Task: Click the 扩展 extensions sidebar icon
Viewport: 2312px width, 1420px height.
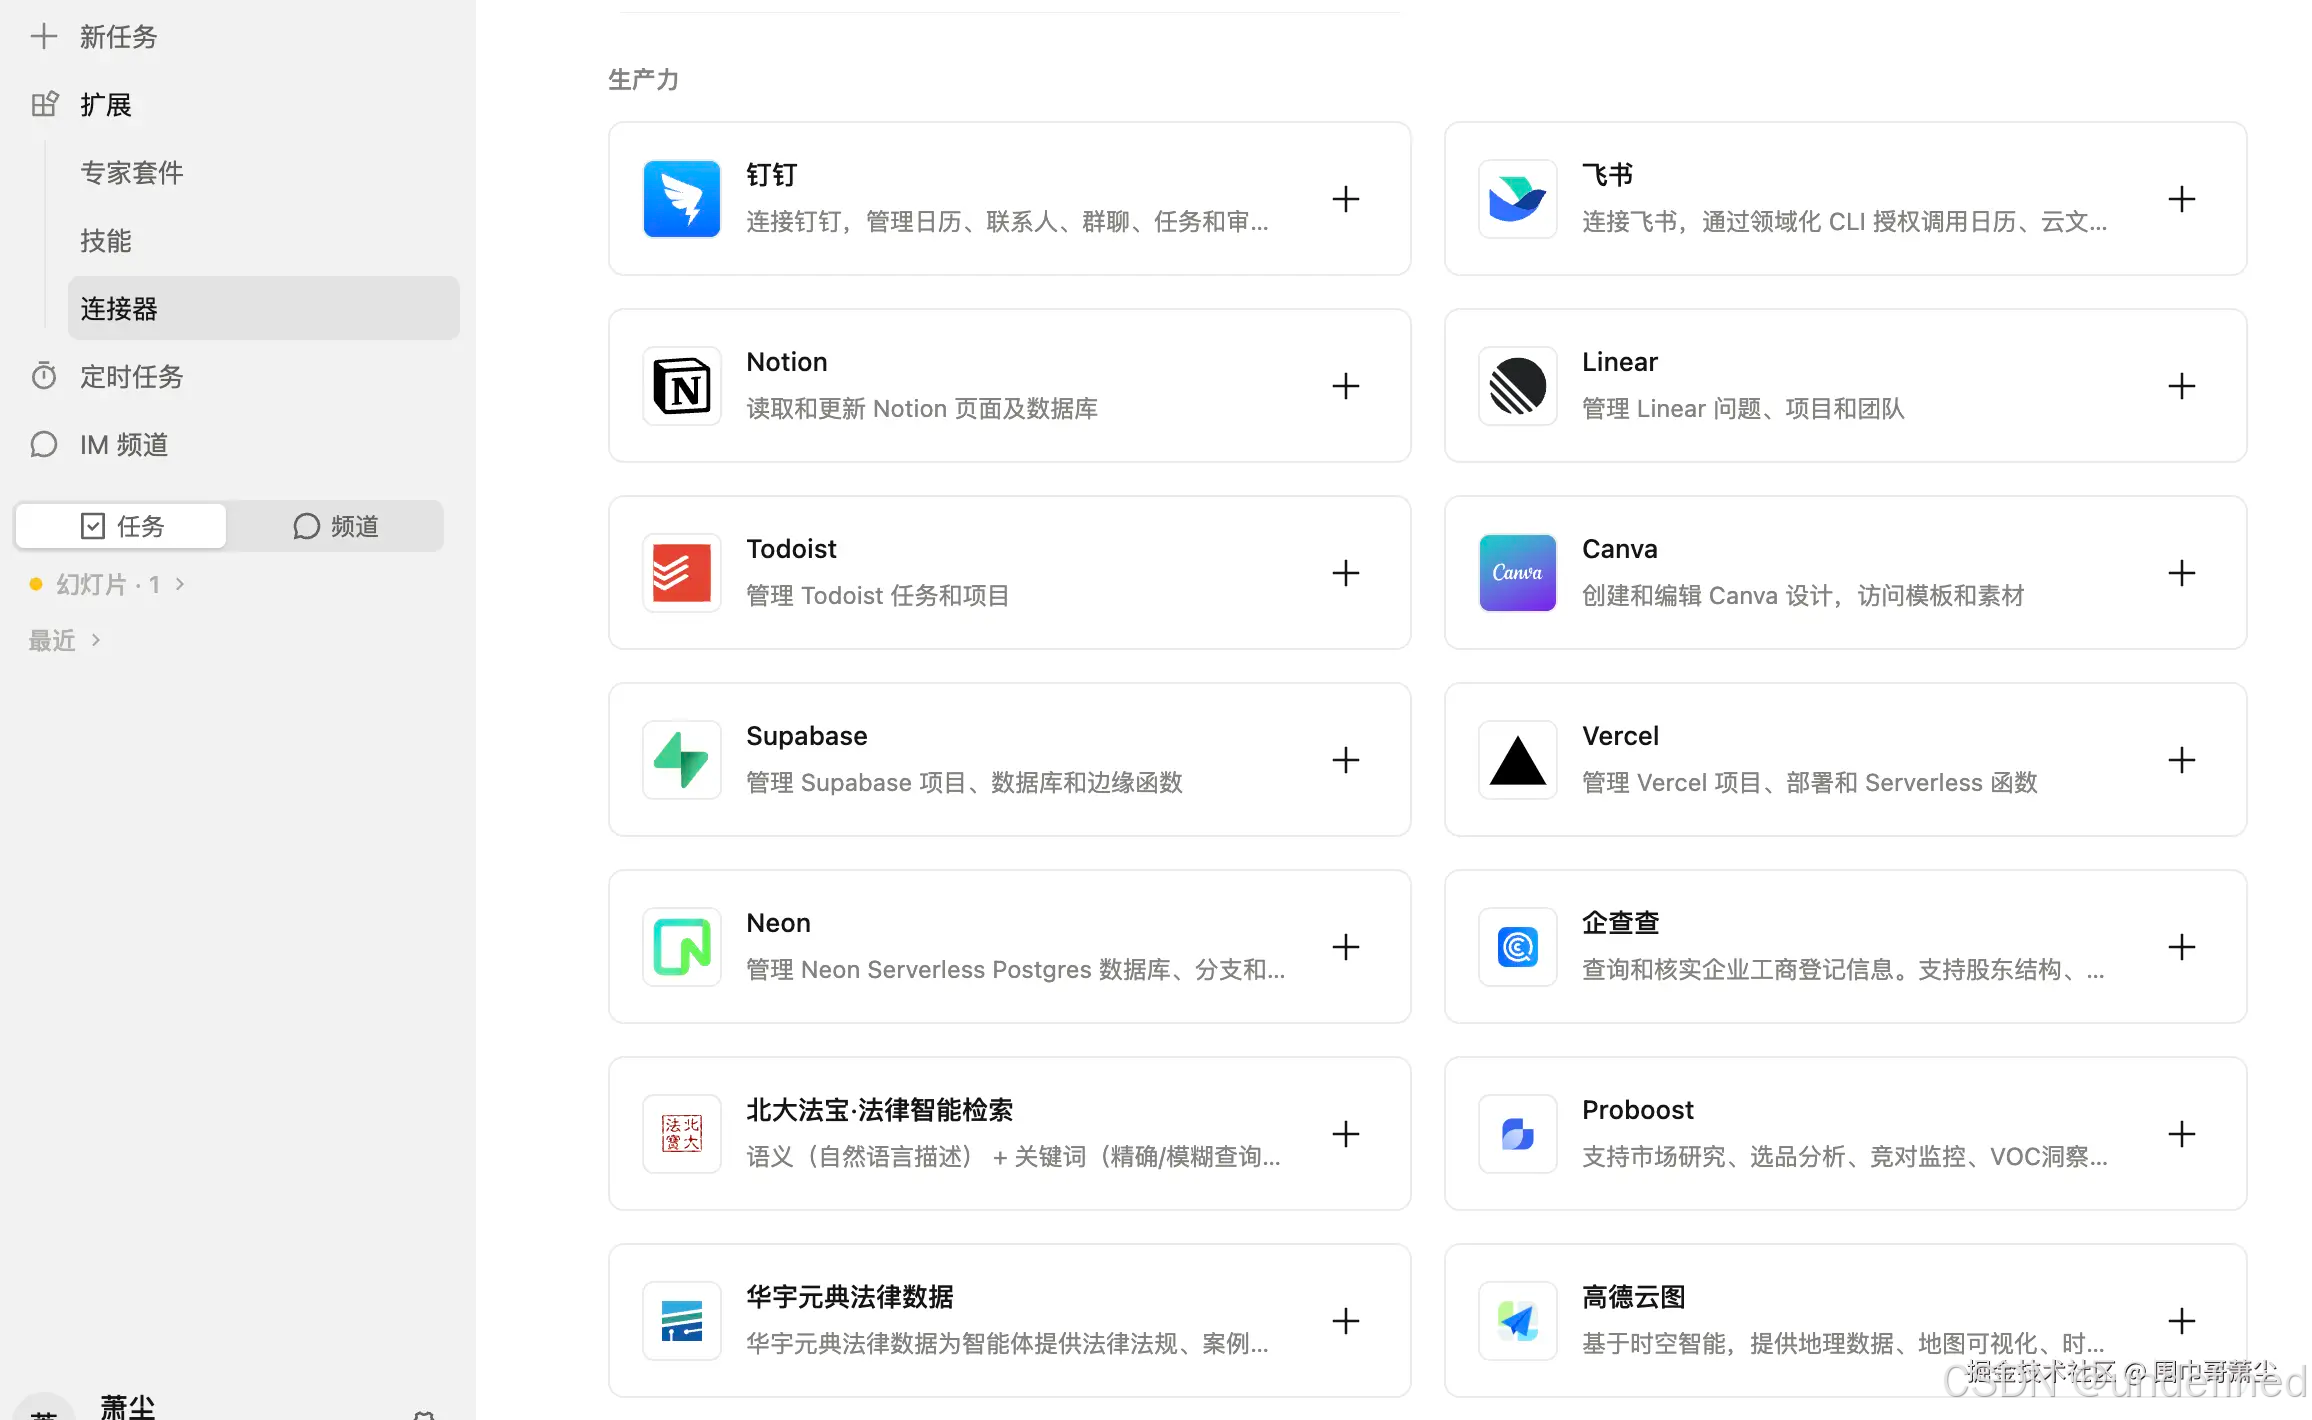Action: [x=45, y=104]
